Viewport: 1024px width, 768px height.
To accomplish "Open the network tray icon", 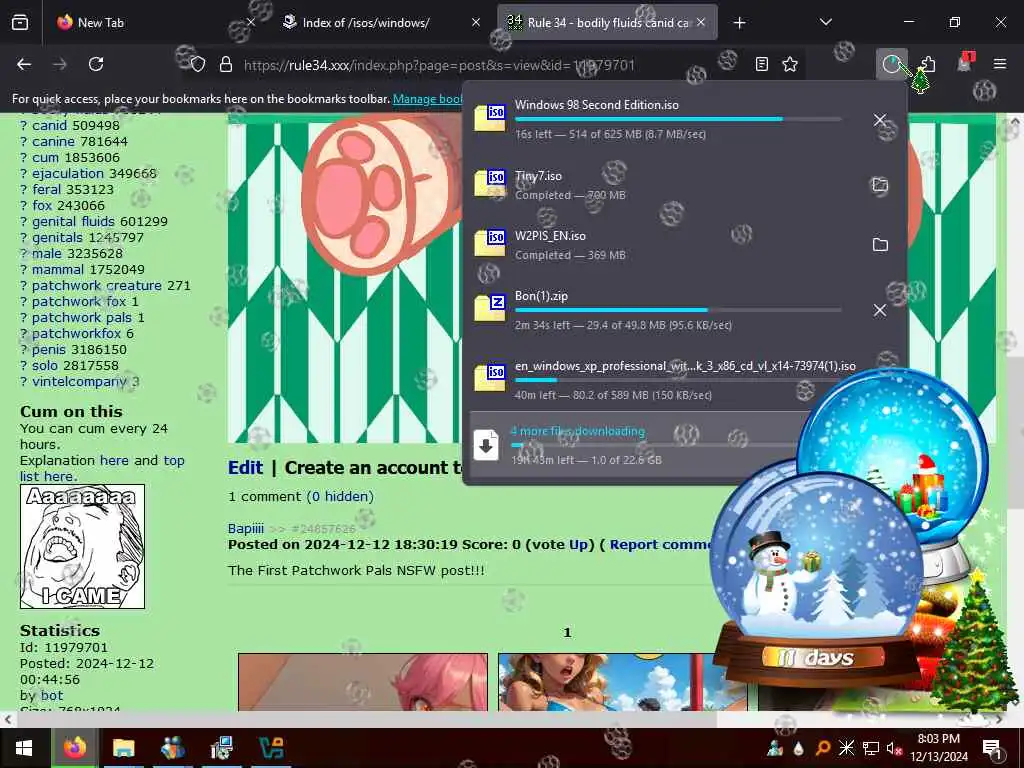I will (x=871, y=748).
